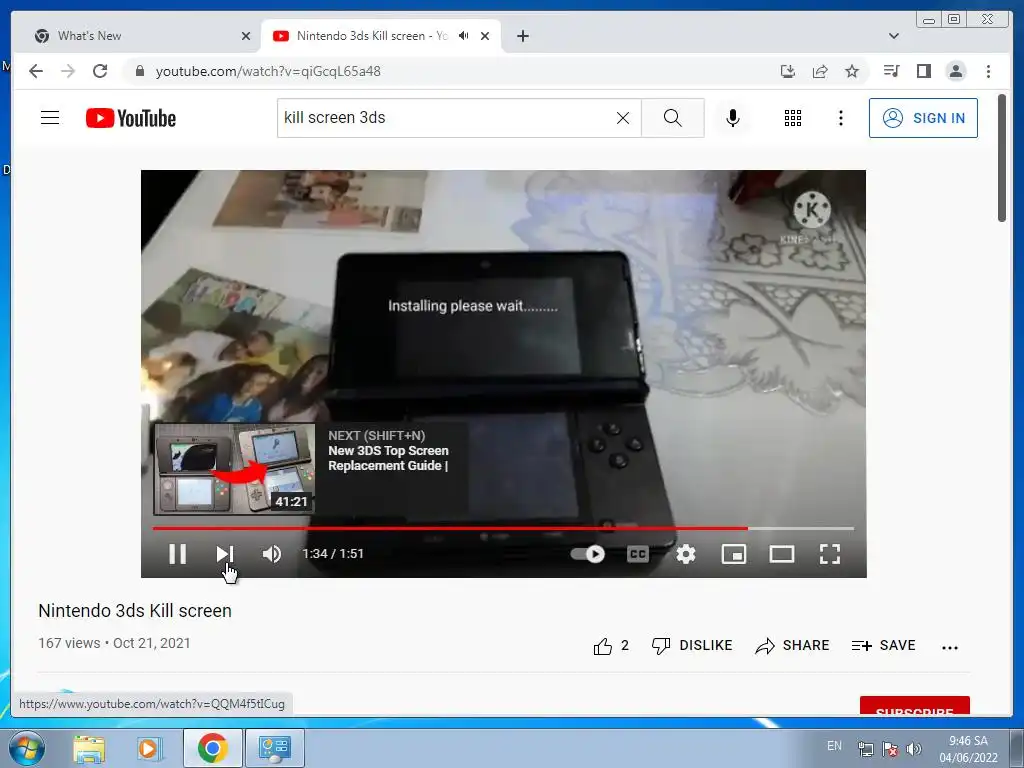The image size is (1024, 768).
Task: Reload the page
Action: click(x=100, y=71)
